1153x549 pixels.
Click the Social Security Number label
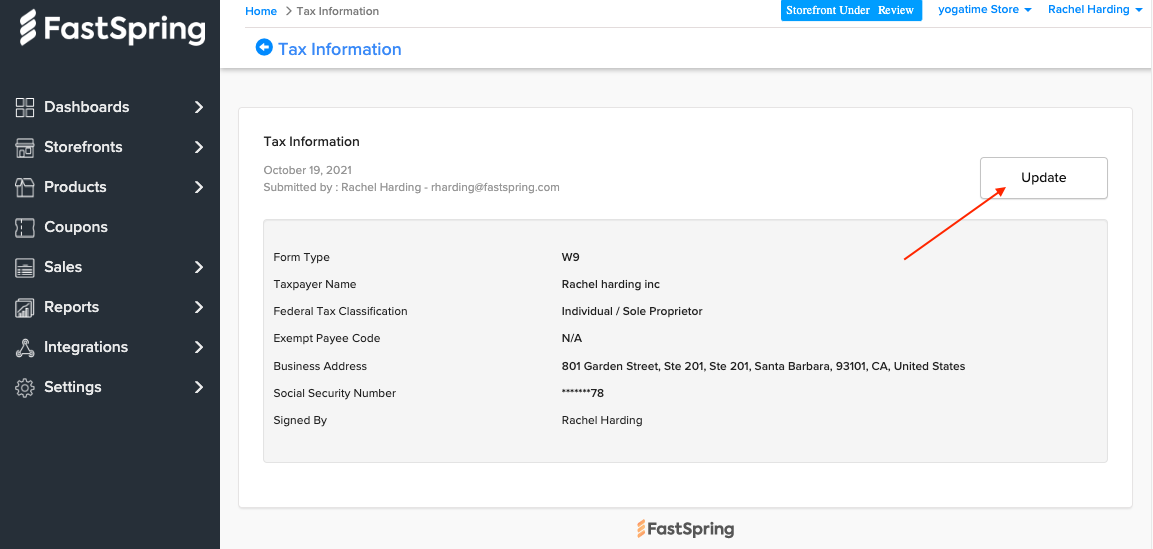click(335, 393)
